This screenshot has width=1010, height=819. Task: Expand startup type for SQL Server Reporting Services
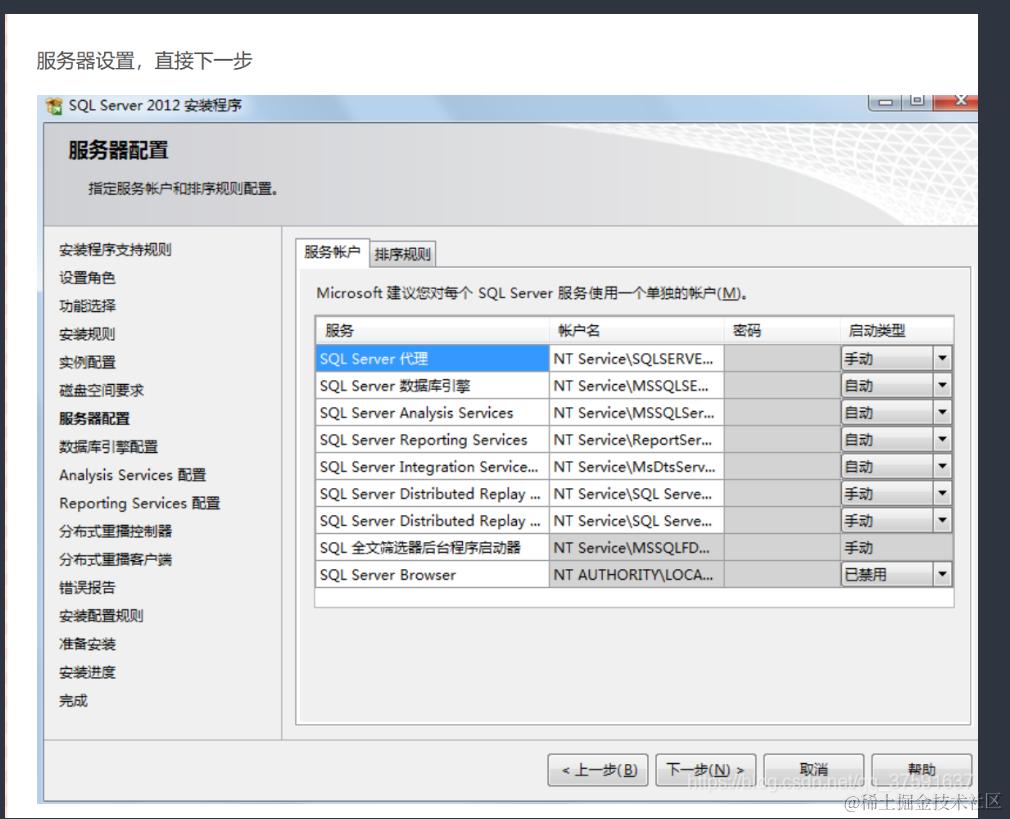pyautogui.click(x=942, y=439)
